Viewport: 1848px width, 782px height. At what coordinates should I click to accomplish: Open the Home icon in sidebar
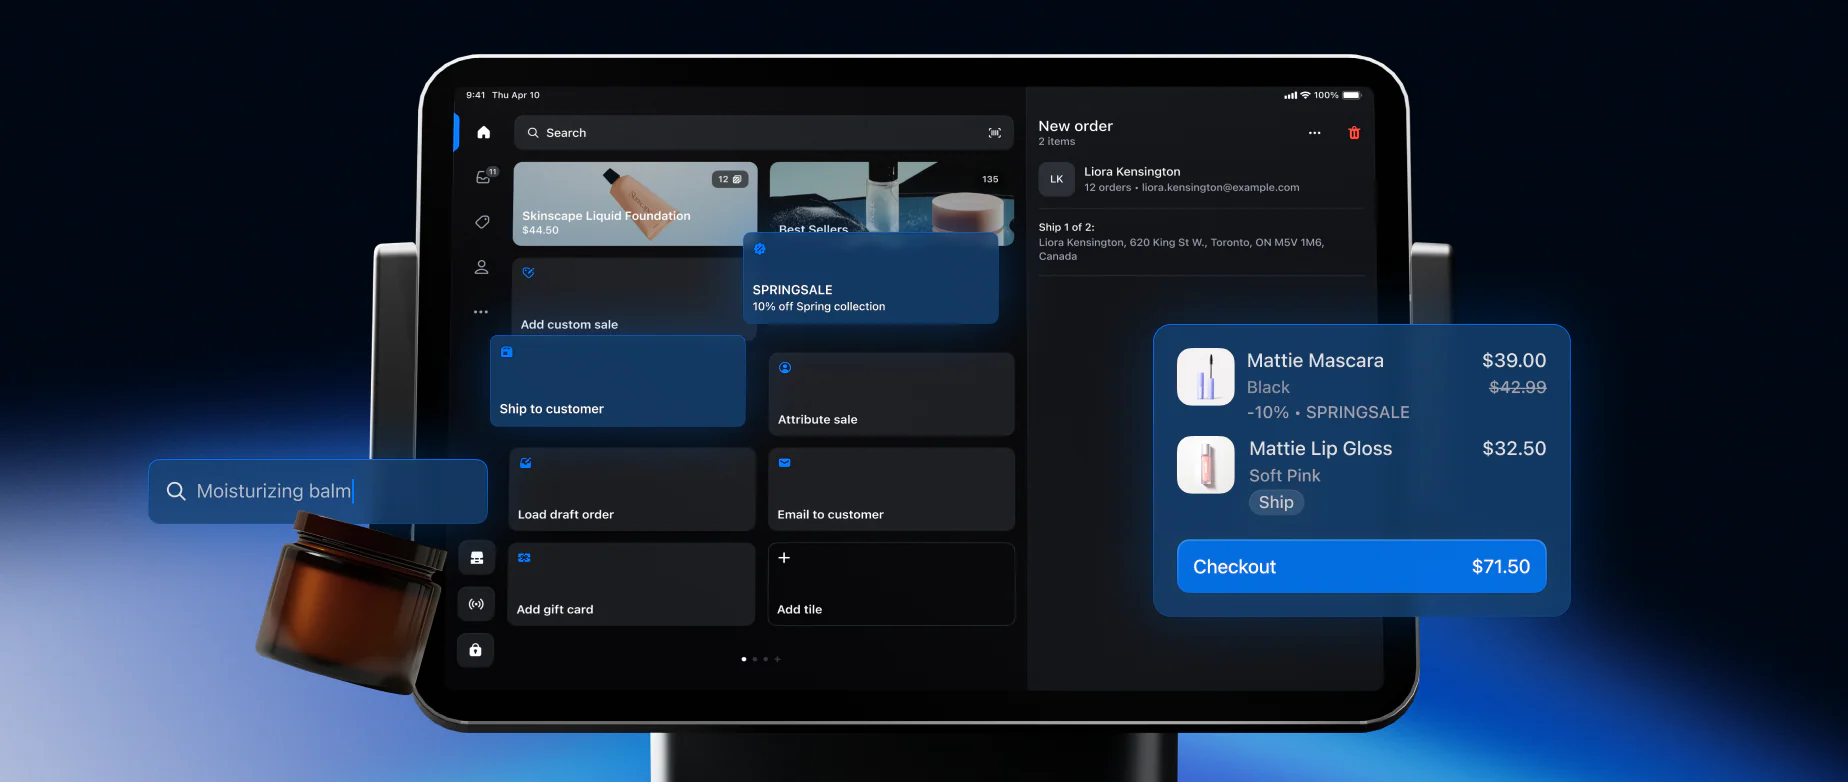click(x=483, y=133)
